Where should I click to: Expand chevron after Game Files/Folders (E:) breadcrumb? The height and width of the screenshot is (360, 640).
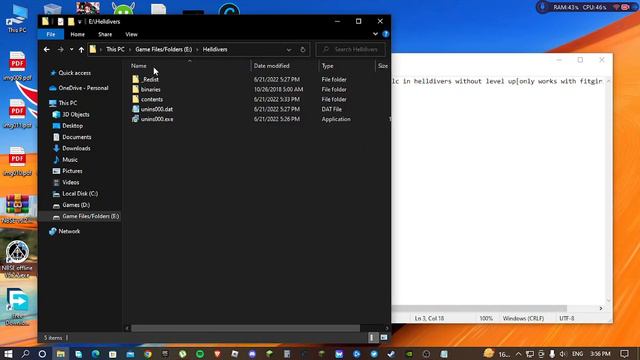[197, 49]
